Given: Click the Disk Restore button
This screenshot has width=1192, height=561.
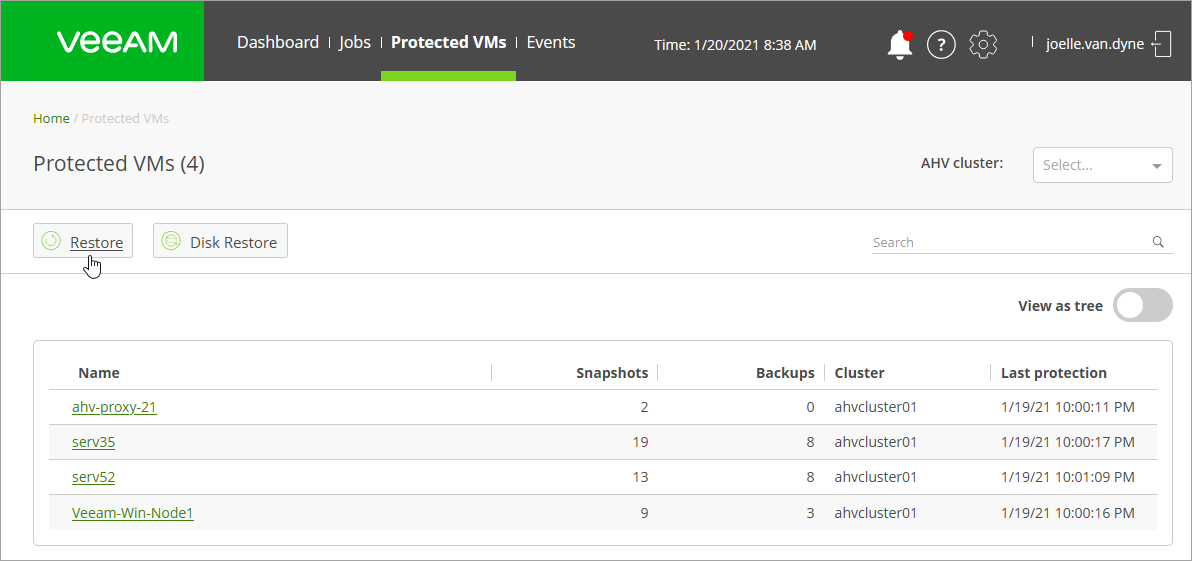Looking at the screenshot, I should click(220, 241).
